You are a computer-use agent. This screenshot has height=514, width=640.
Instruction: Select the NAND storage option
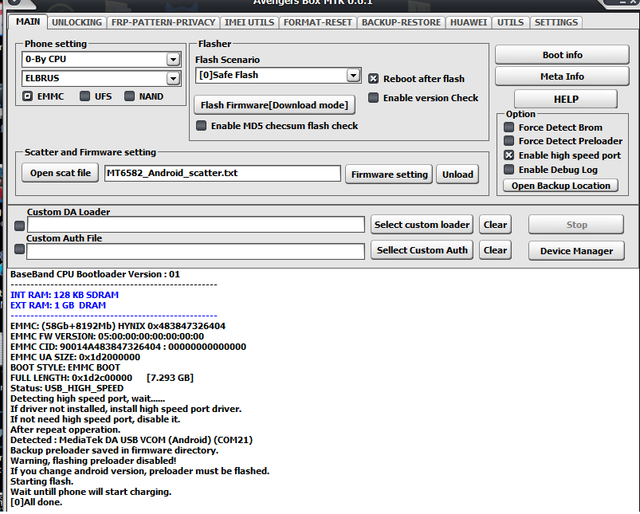(x=129, y=96)
